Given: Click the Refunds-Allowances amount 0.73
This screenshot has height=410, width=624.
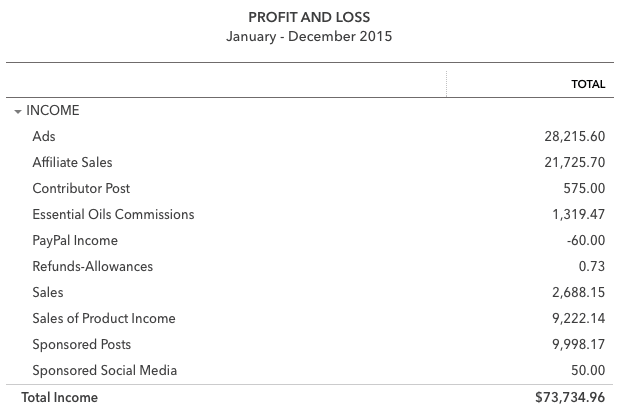Looking at the screenshot, I should click(592, 266).
